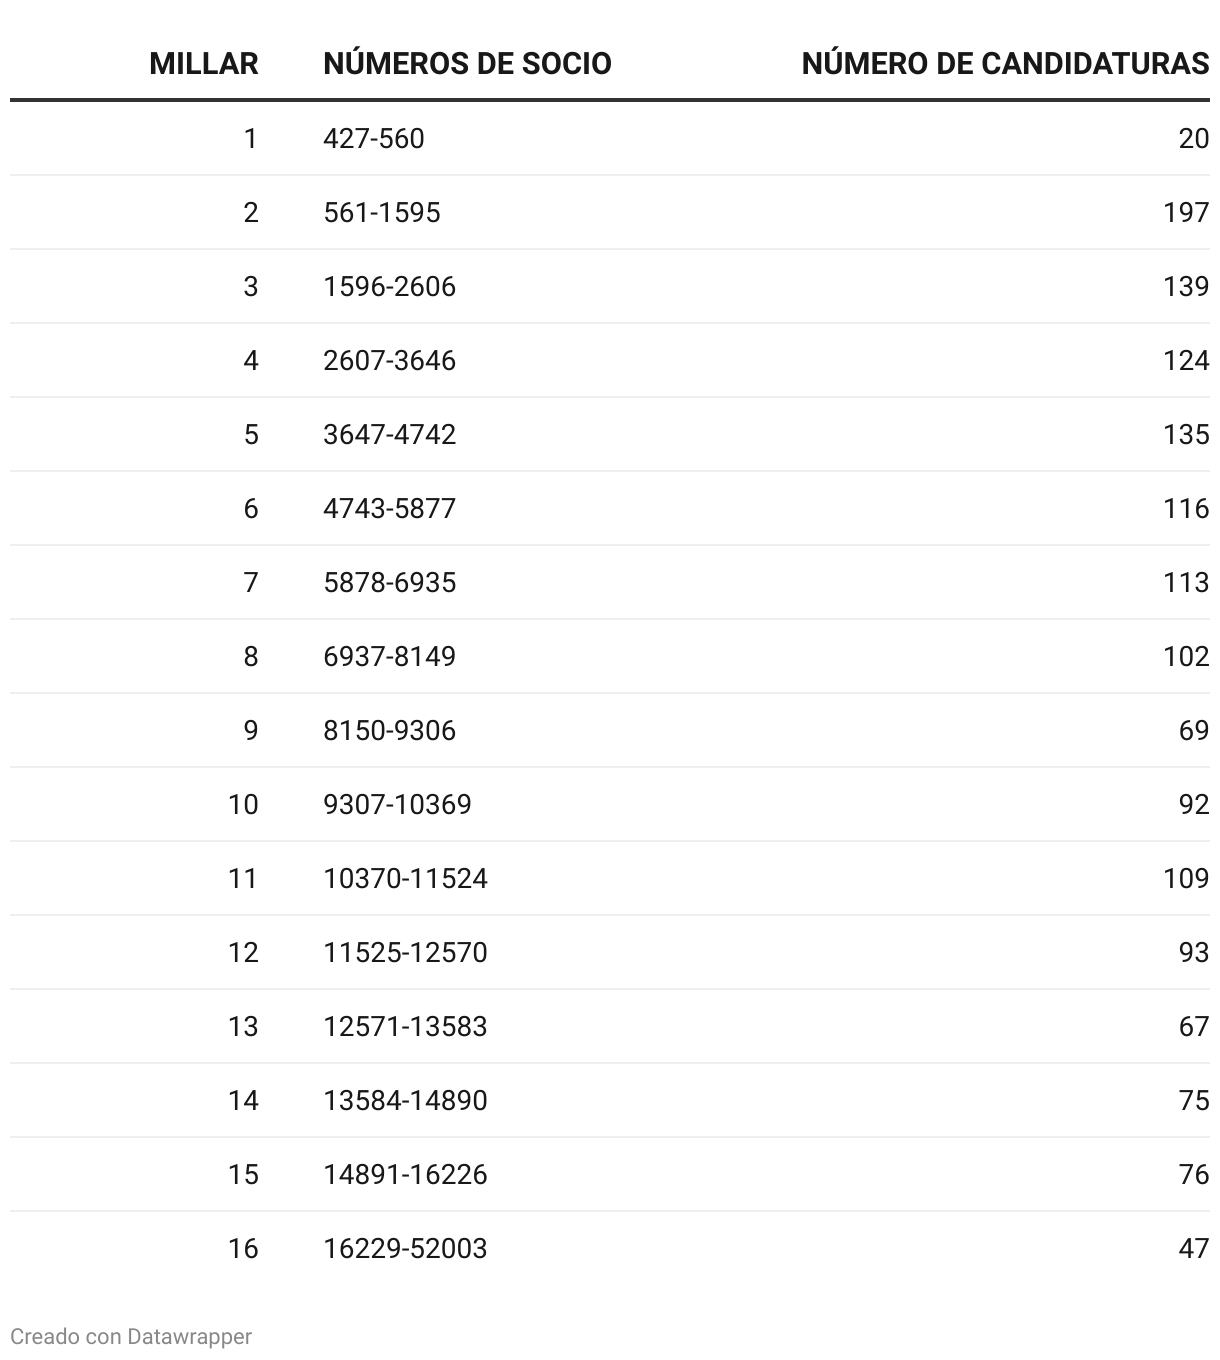Image resolution: width=1220 pixels, height=1360 pixels.
Task: Click the candidaturas value 76
Action: click(1194, 1174)
